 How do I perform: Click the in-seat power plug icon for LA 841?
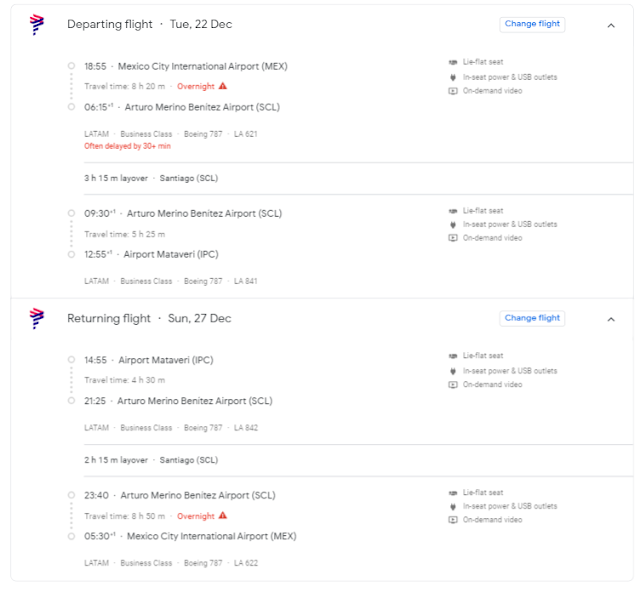click(x=453, y=225)
